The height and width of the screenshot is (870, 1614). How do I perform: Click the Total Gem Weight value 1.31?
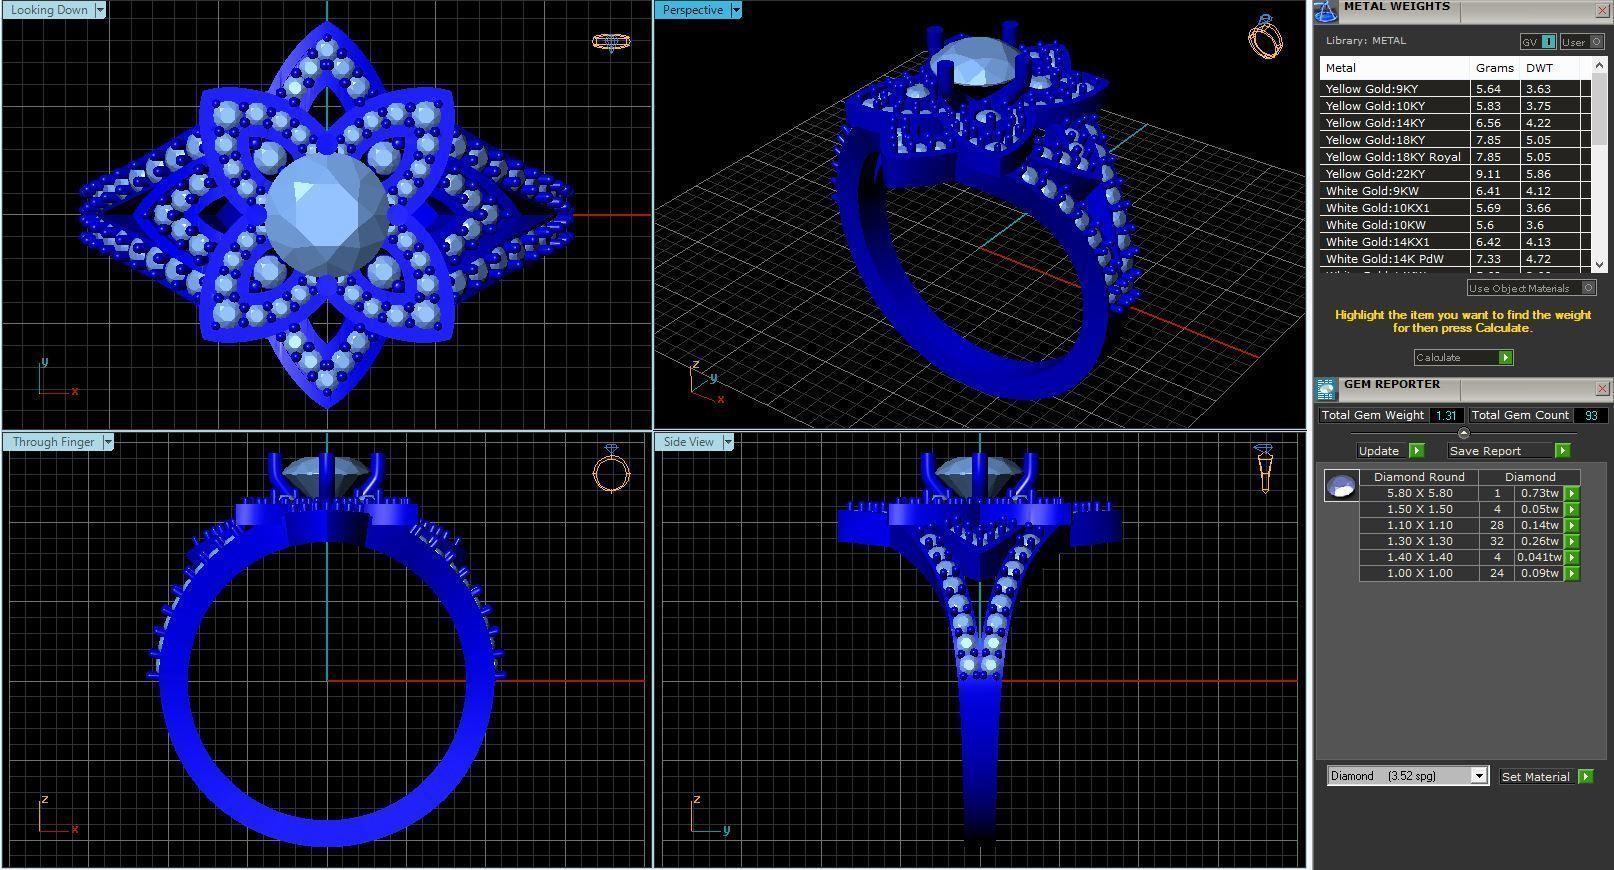tap(1446, 415)
